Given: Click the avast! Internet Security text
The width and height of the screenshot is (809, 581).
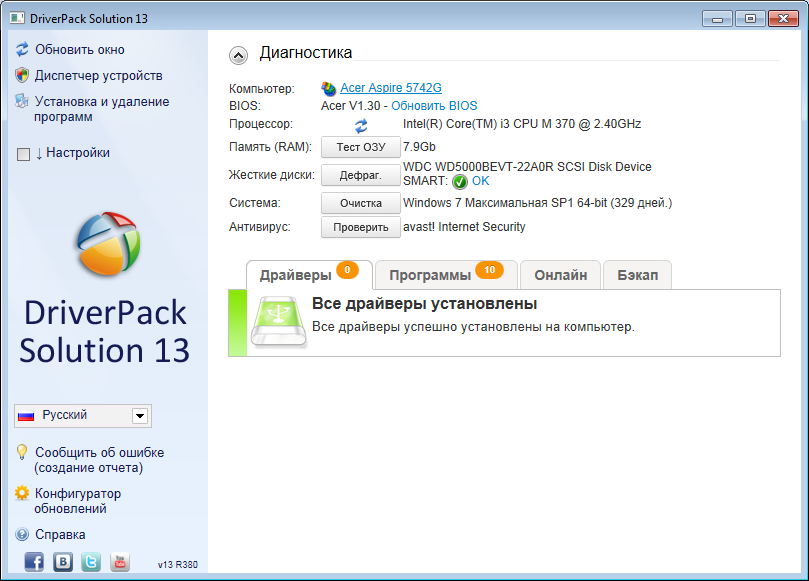Looking at the screenshot, I should (464, 227).
